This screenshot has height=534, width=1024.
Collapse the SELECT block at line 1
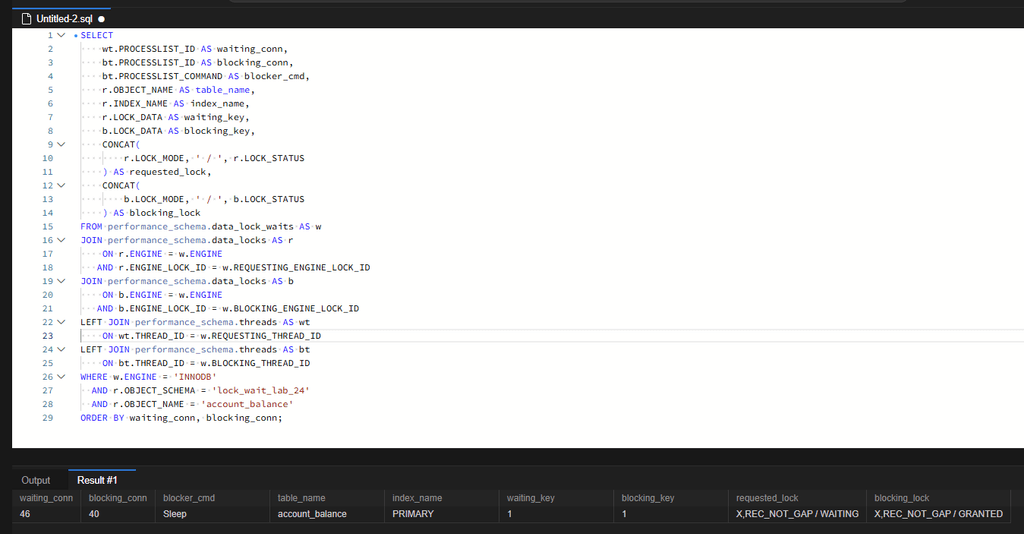(61, 35)
